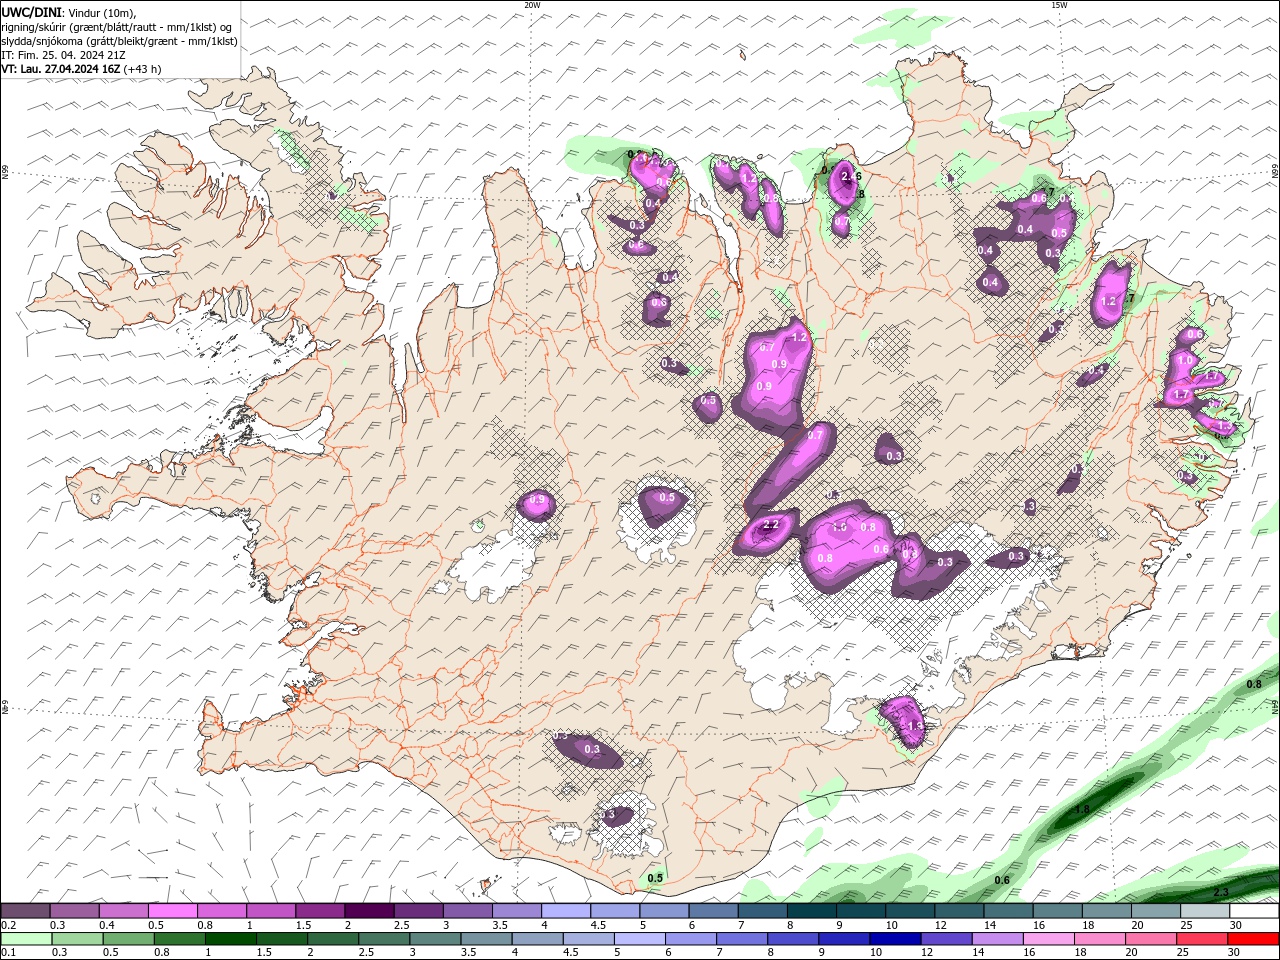Image resolution: width=1280 pixels, height=960 pixels.
Task: Click the 2.3 rain value near the map corner
Action: (x=1220, y=892)
